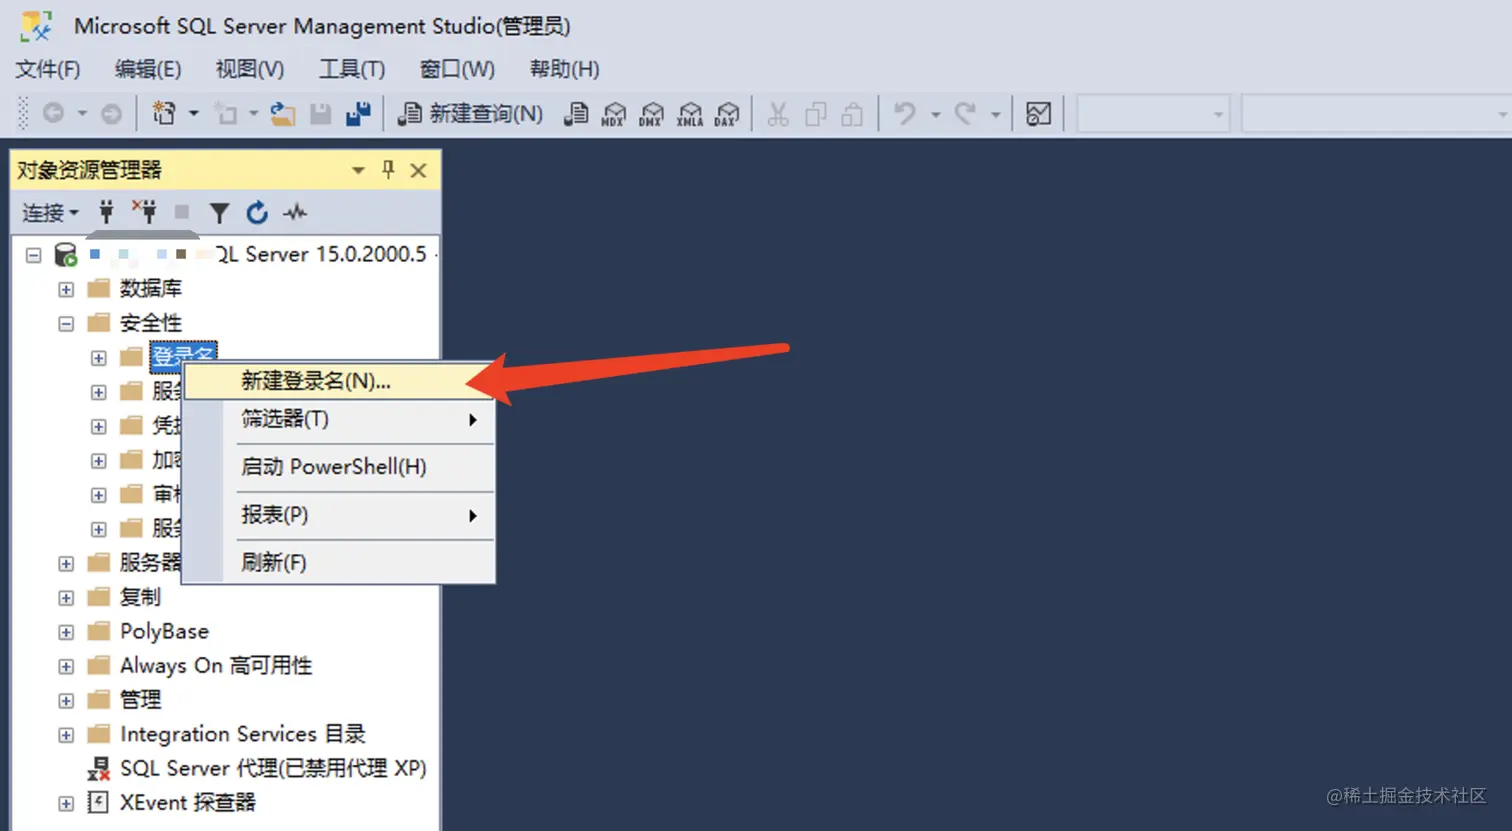
Task: Click the Save floppy disk icon
Action: 320,114
